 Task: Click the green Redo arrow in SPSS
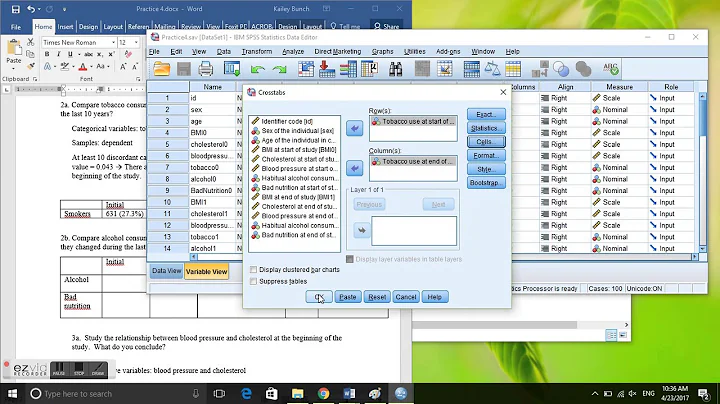pyautogui.click(x=279, y=69)
